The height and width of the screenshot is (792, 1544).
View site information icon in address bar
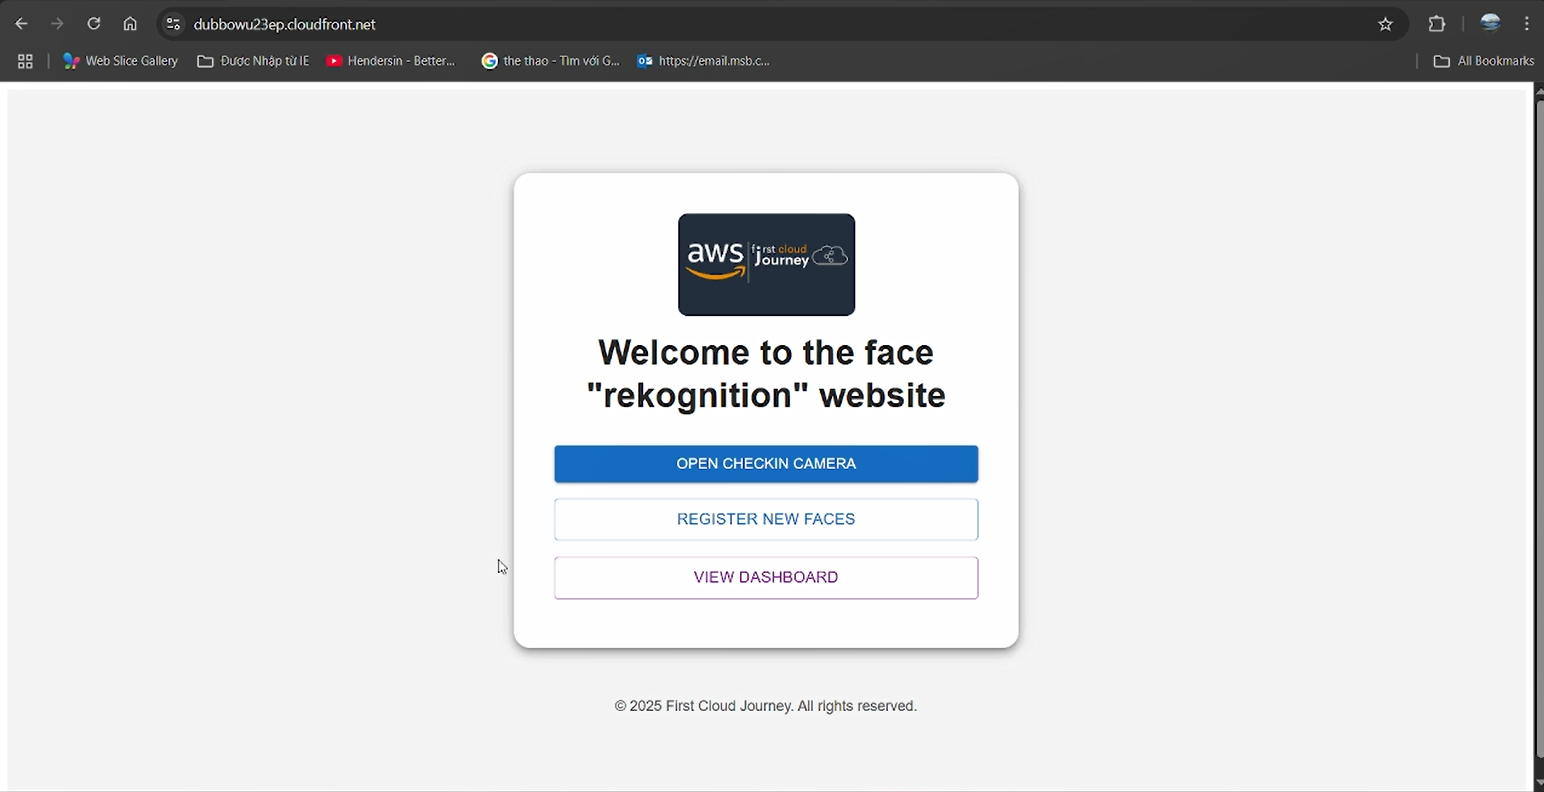click(173, 24)
